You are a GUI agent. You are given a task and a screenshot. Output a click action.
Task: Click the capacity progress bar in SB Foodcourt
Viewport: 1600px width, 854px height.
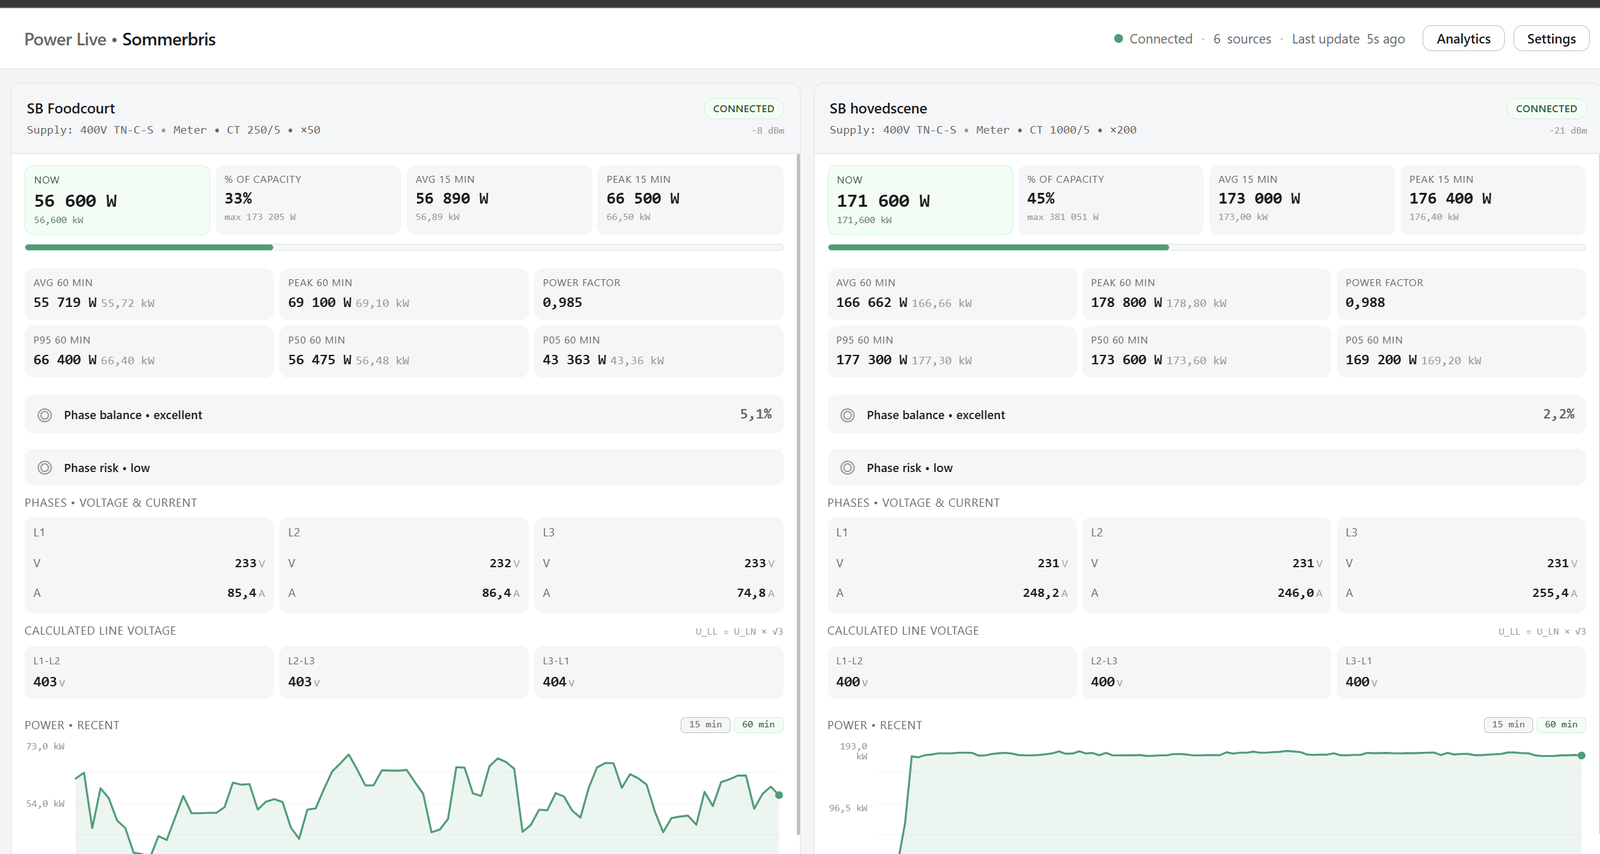click(x=404, y=247)
